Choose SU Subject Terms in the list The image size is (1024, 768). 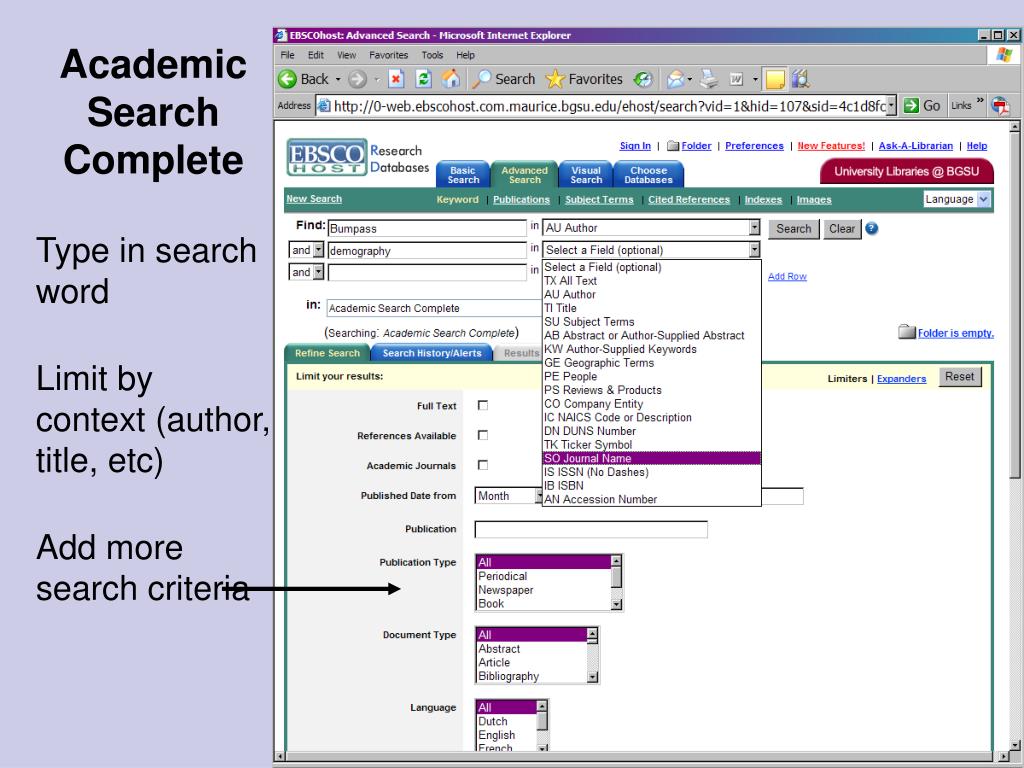(x=589, y=322)
